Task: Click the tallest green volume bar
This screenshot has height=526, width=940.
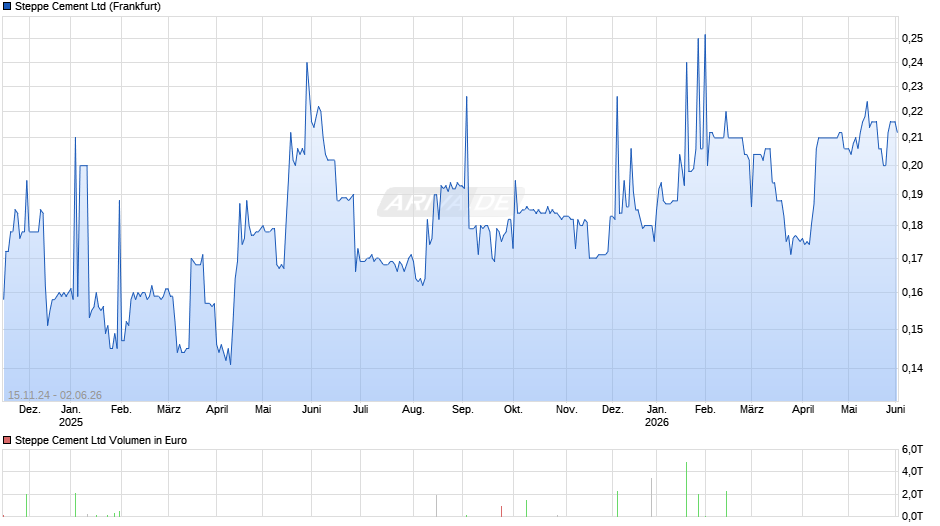Action: (x=686, y=489)
